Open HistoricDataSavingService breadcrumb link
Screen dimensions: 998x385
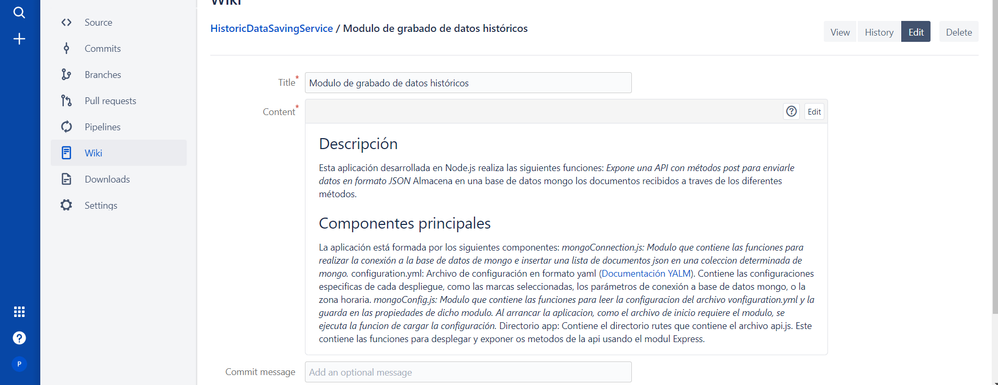272,29
